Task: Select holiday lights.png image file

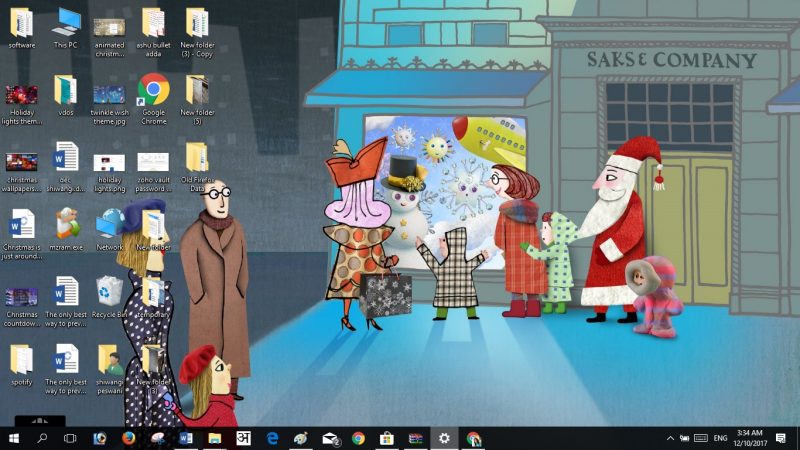Action: (109, 172)
